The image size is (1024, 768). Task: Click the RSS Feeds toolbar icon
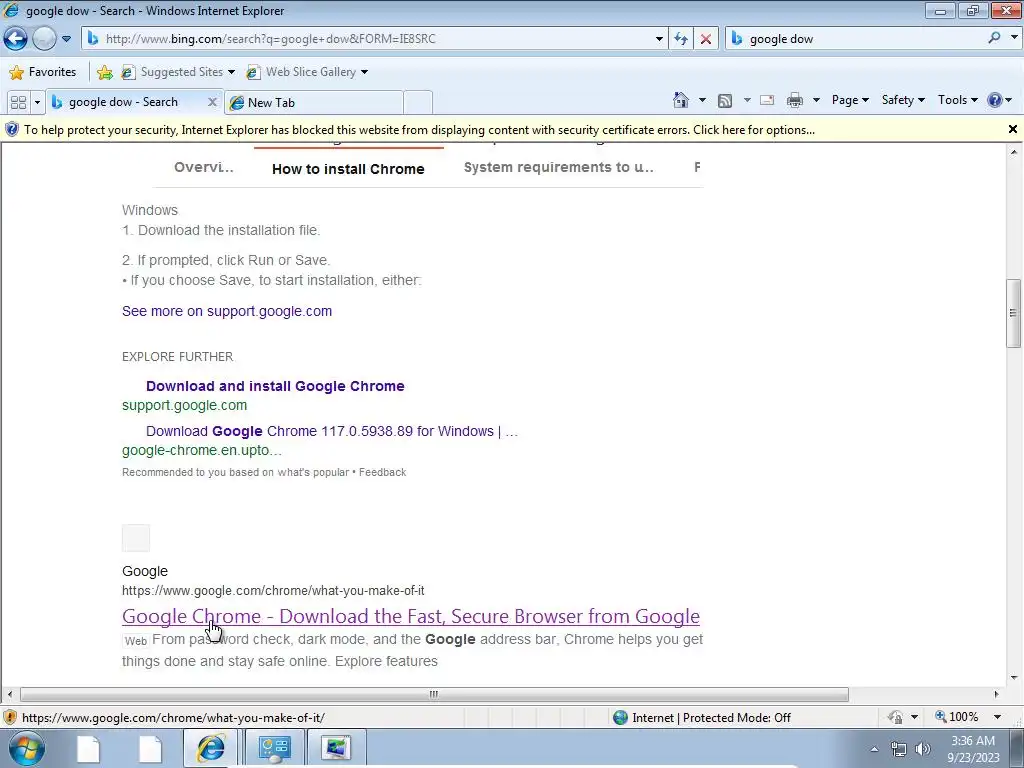coord(724,101)
